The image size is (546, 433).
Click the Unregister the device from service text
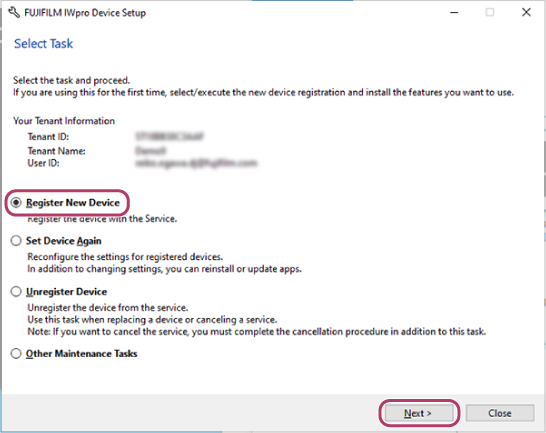point(108,308)
